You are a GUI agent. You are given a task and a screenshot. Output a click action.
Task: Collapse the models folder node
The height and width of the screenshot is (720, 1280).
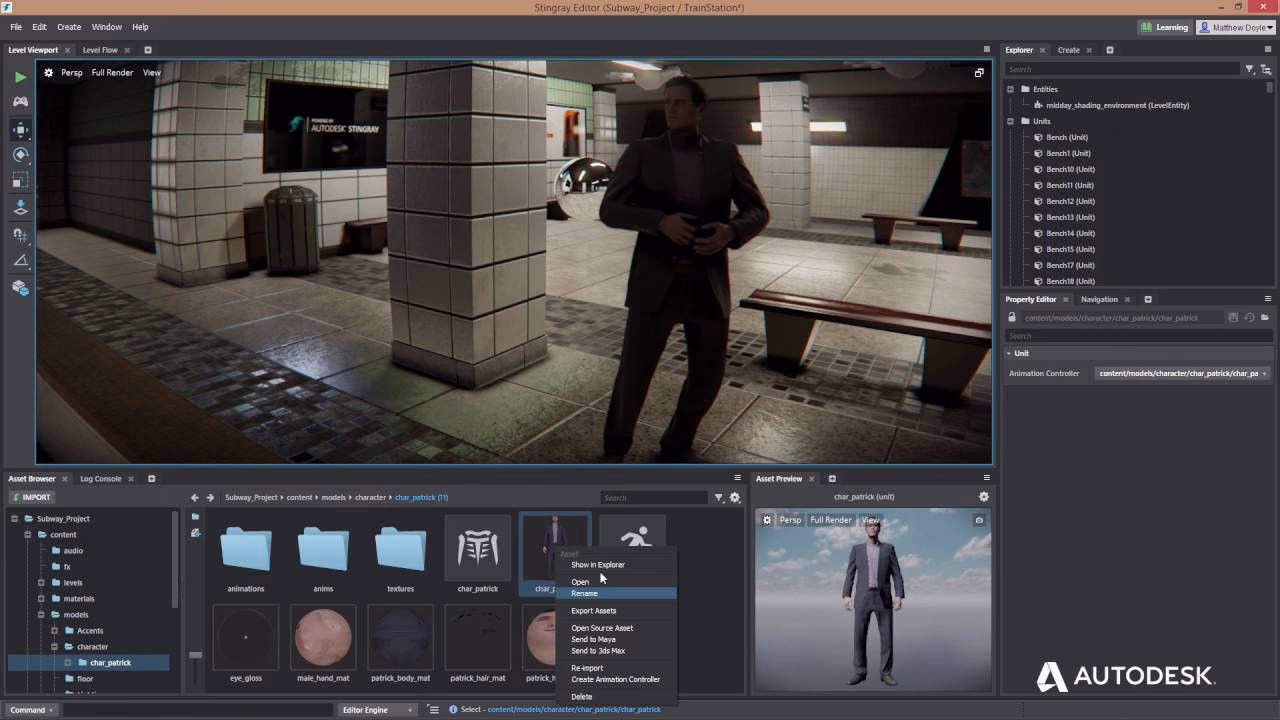click(x=41, y=615)
